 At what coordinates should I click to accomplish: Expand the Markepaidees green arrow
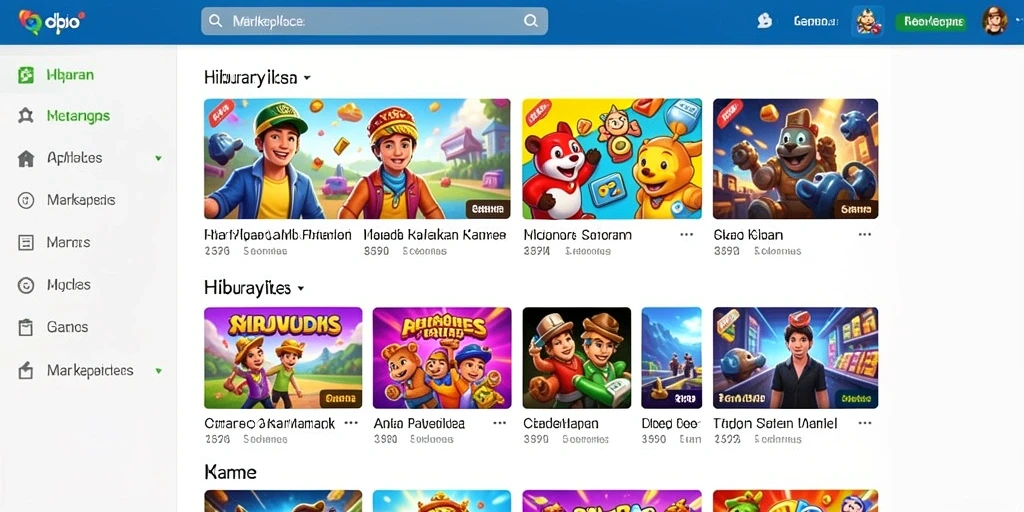158,370
